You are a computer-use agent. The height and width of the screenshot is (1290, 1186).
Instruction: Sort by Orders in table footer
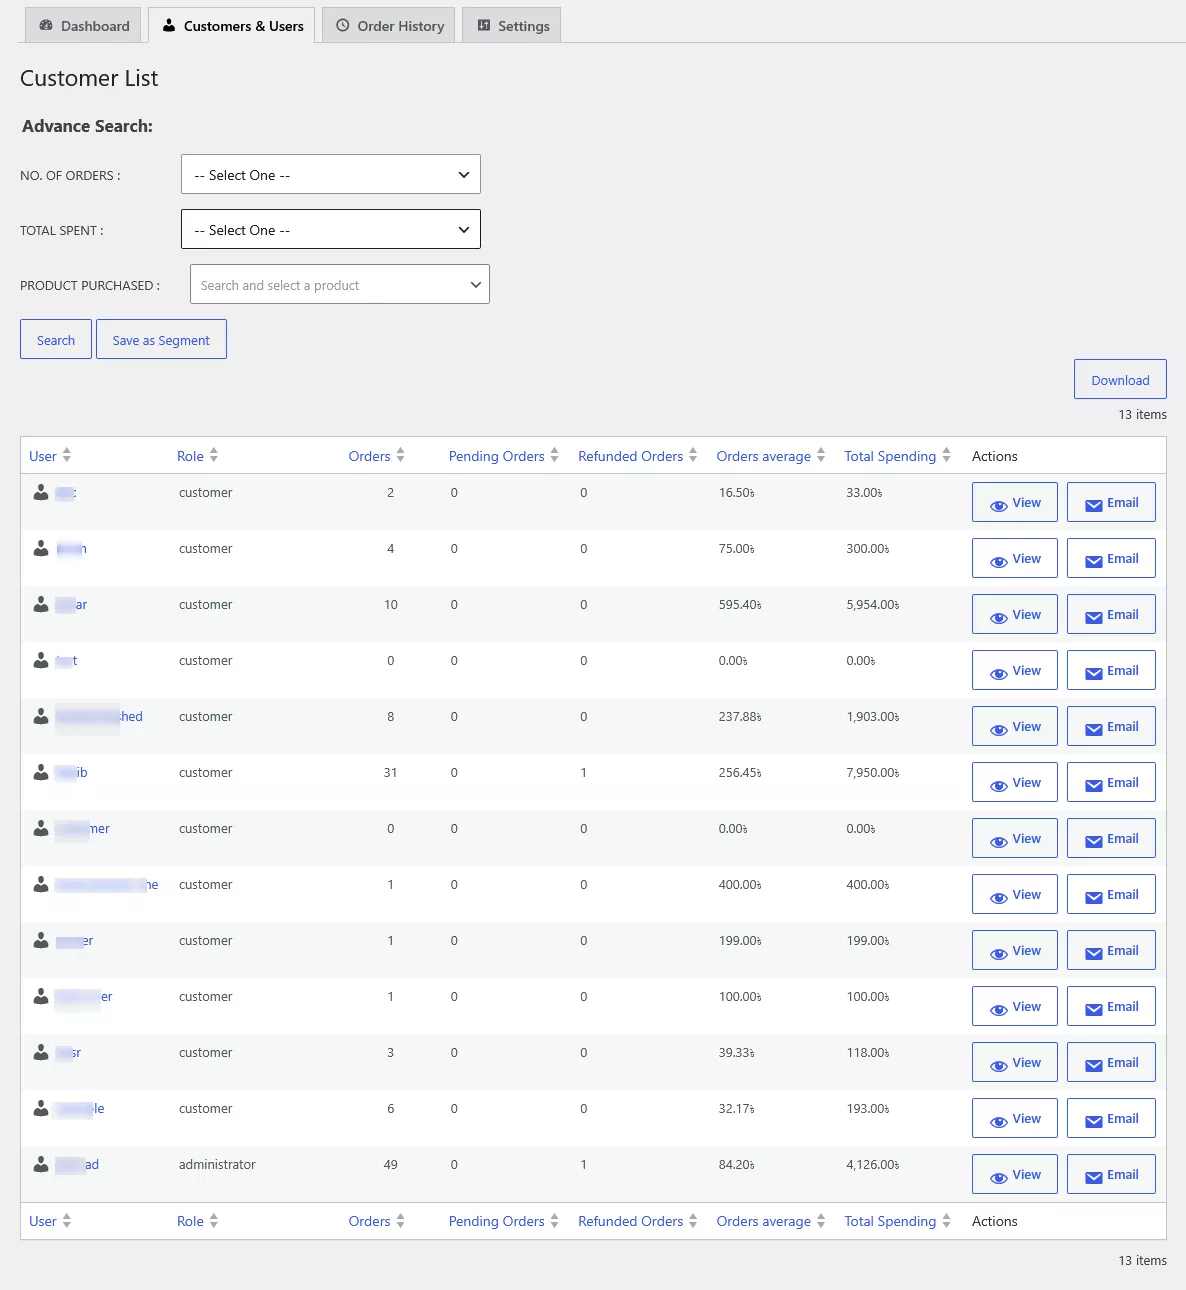coord(376,1220)
